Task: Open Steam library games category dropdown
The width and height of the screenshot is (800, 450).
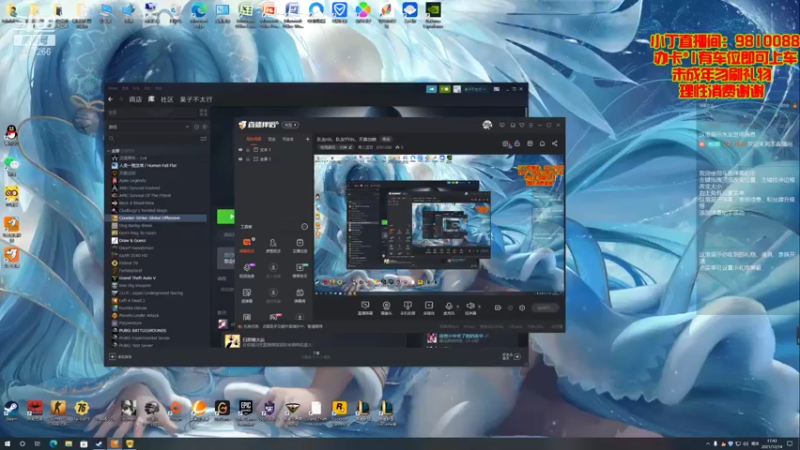Action: [187, 127]
